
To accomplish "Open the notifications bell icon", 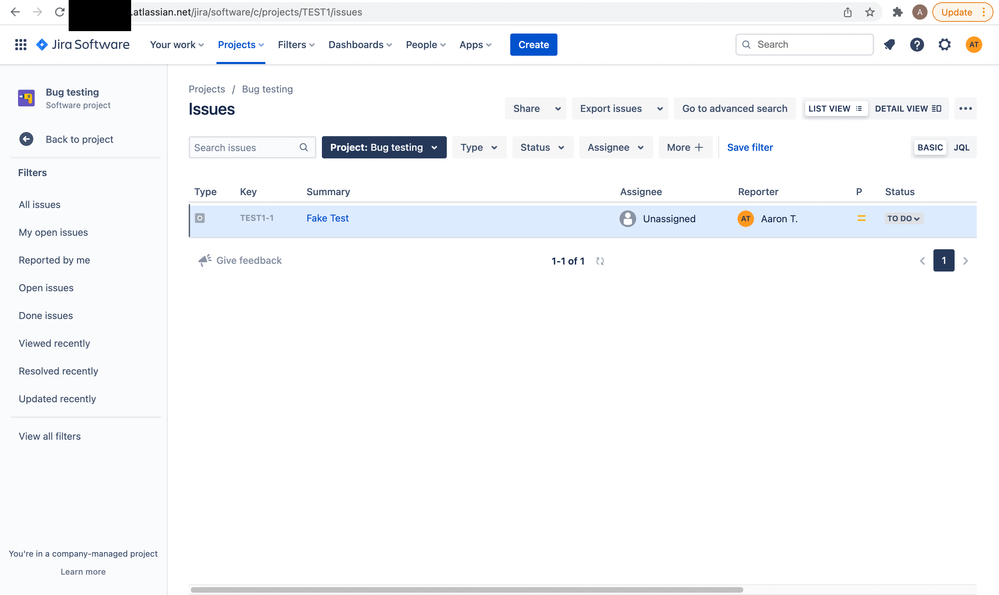I will pos(889,45).
